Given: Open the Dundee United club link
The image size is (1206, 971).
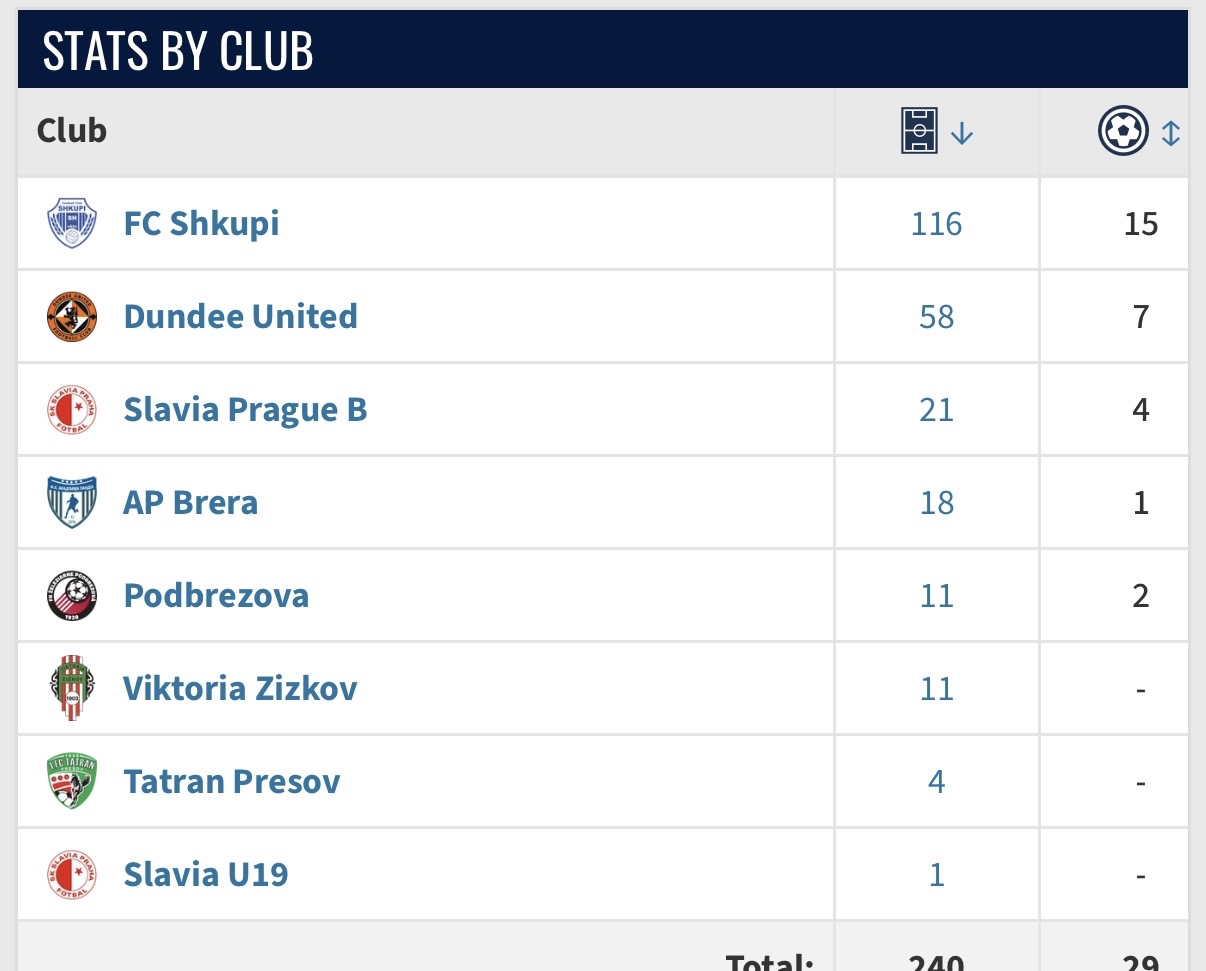Looking at the screenshot, I should click(x=240, y=316).
